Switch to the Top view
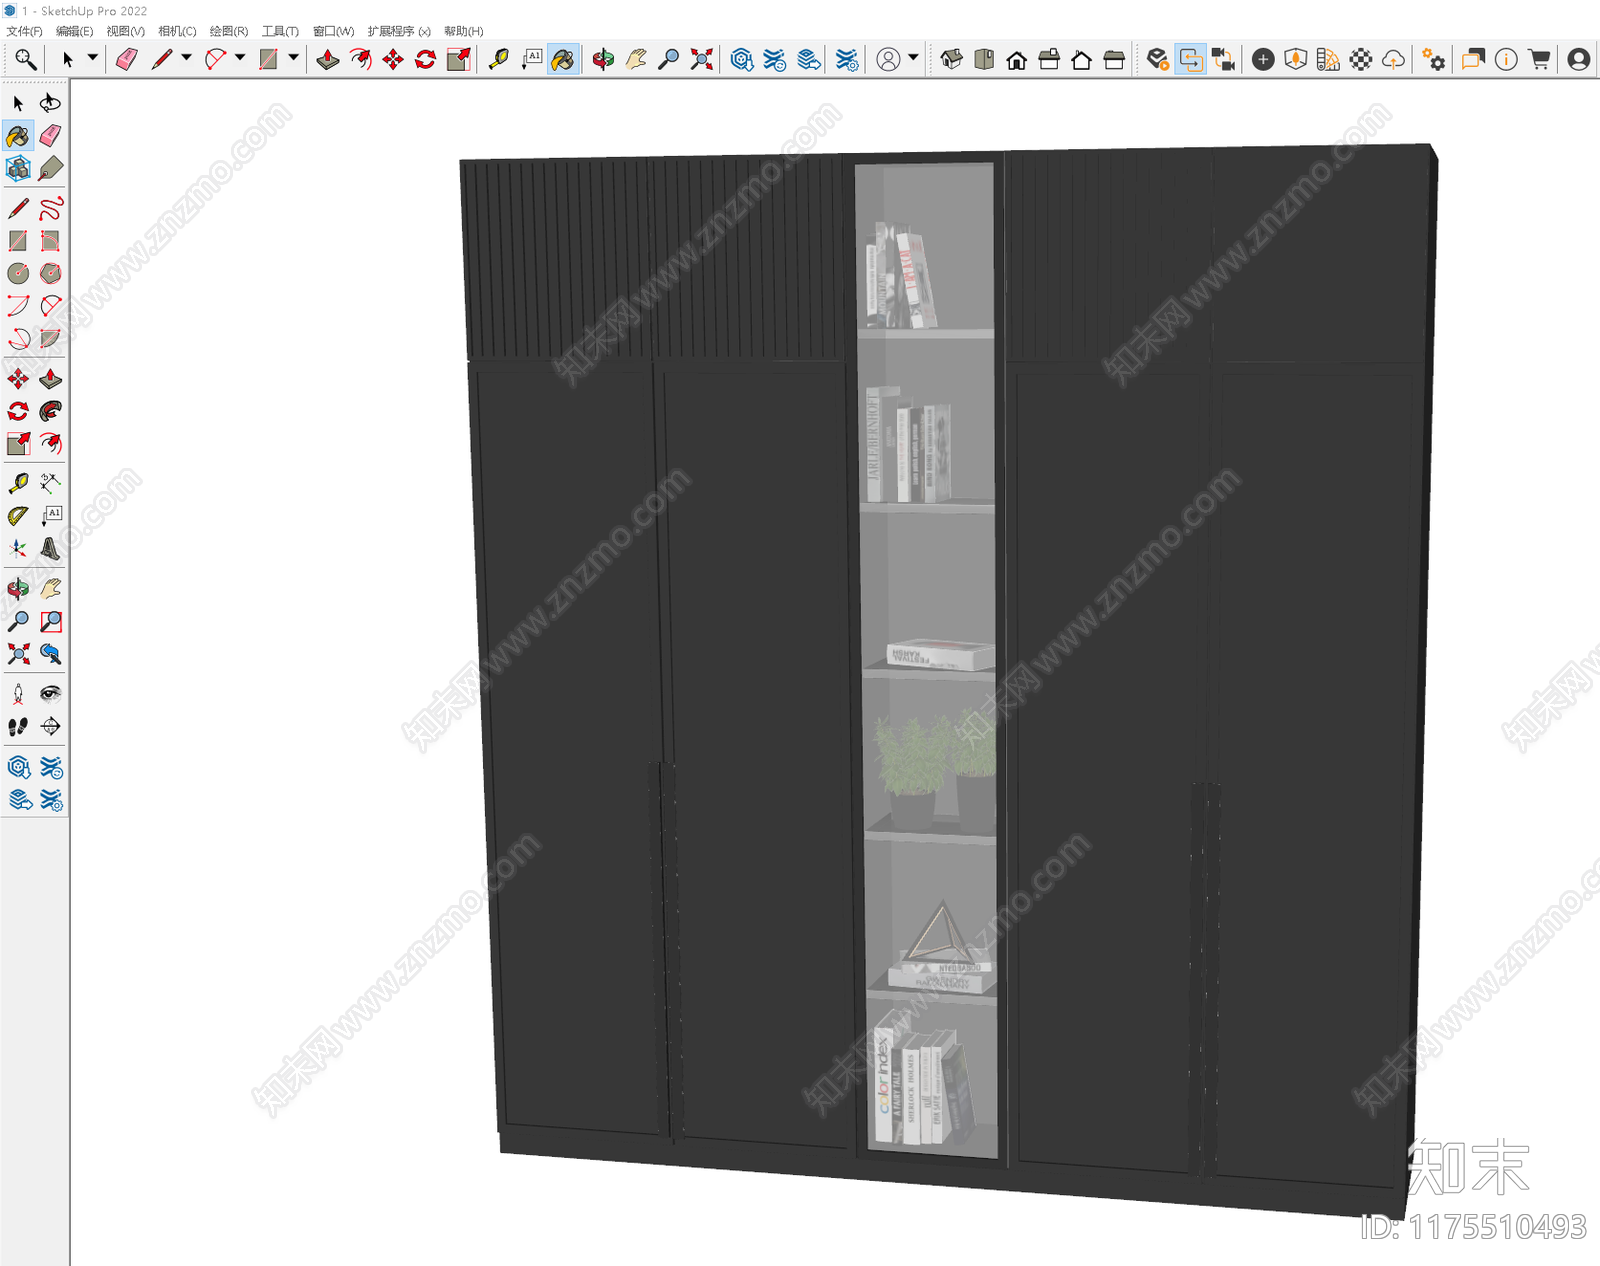 tap(984, 60)
